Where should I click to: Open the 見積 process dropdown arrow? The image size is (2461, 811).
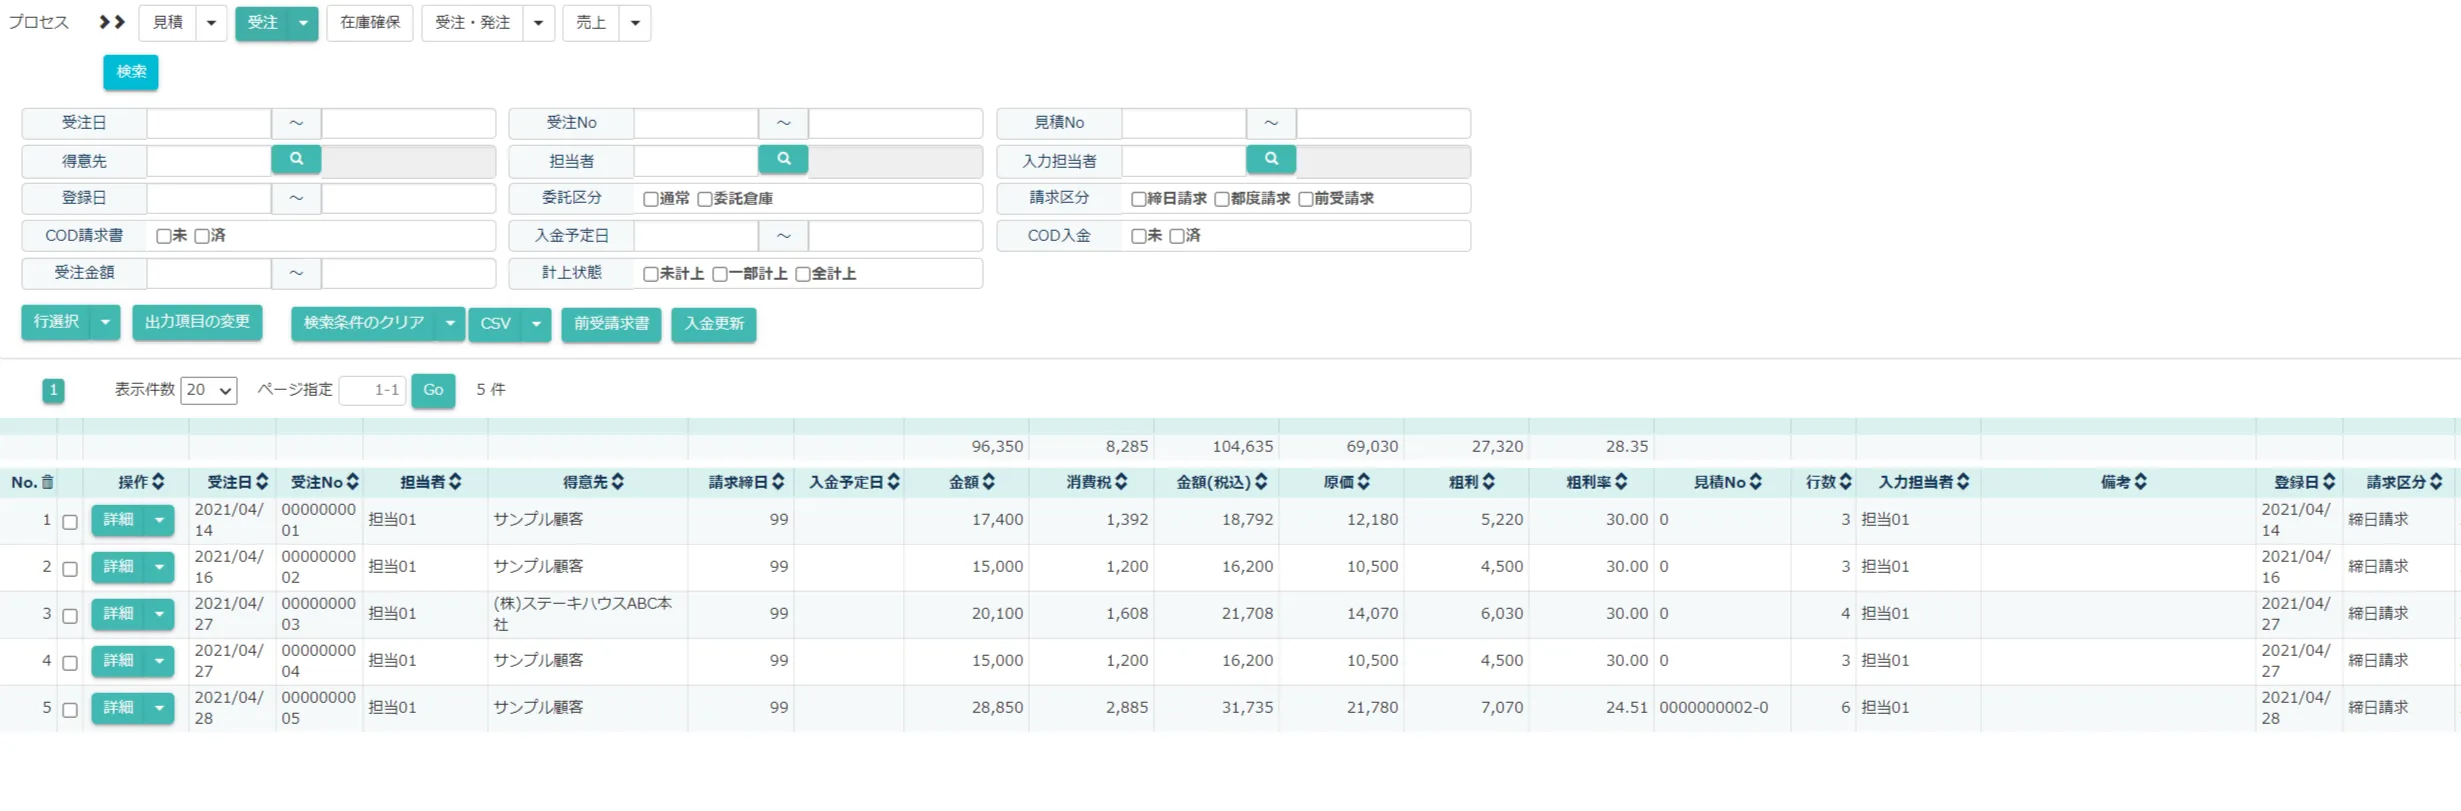211,23
